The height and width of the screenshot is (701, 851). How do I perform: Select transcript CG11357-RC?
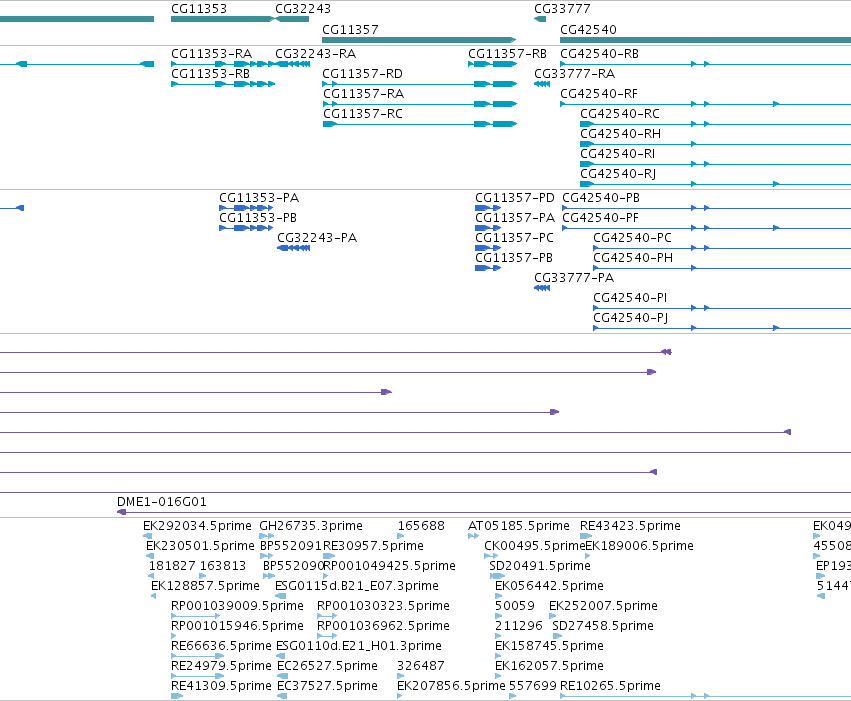[x=420, y=124]
